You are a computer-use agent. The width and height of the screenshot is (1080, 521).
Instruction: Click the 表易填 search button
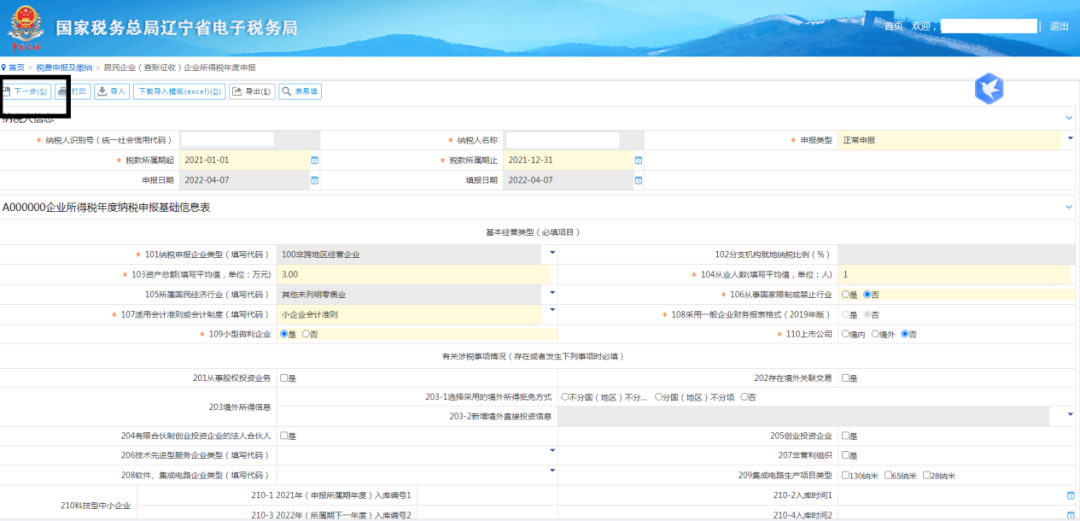coord(300,91)
